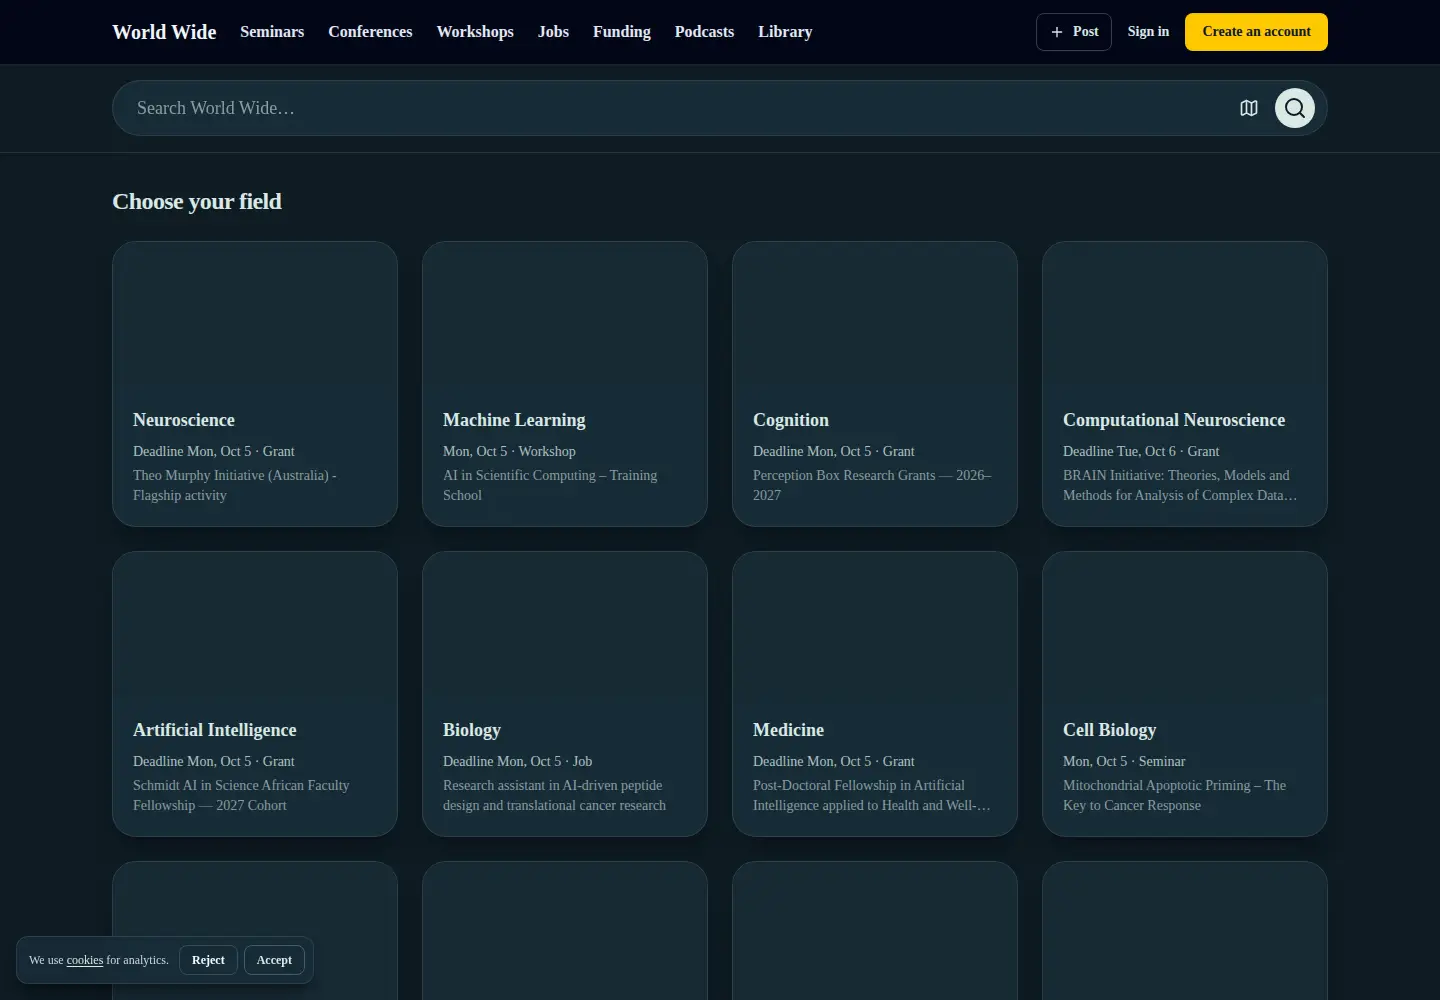This screenshot has height=1000, width=1440.
Task: Open the Library navigation link
Action: [x=785, y=32]
